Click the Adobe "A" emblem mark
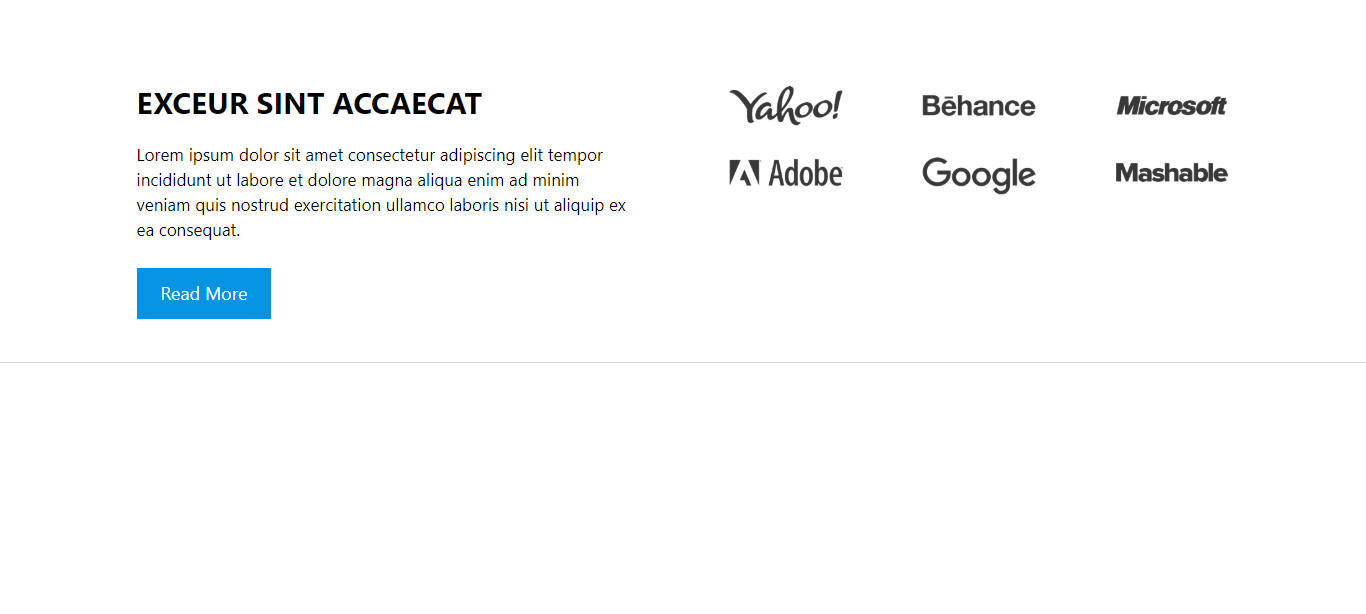 pyautogui.click(x=744, y=173)
